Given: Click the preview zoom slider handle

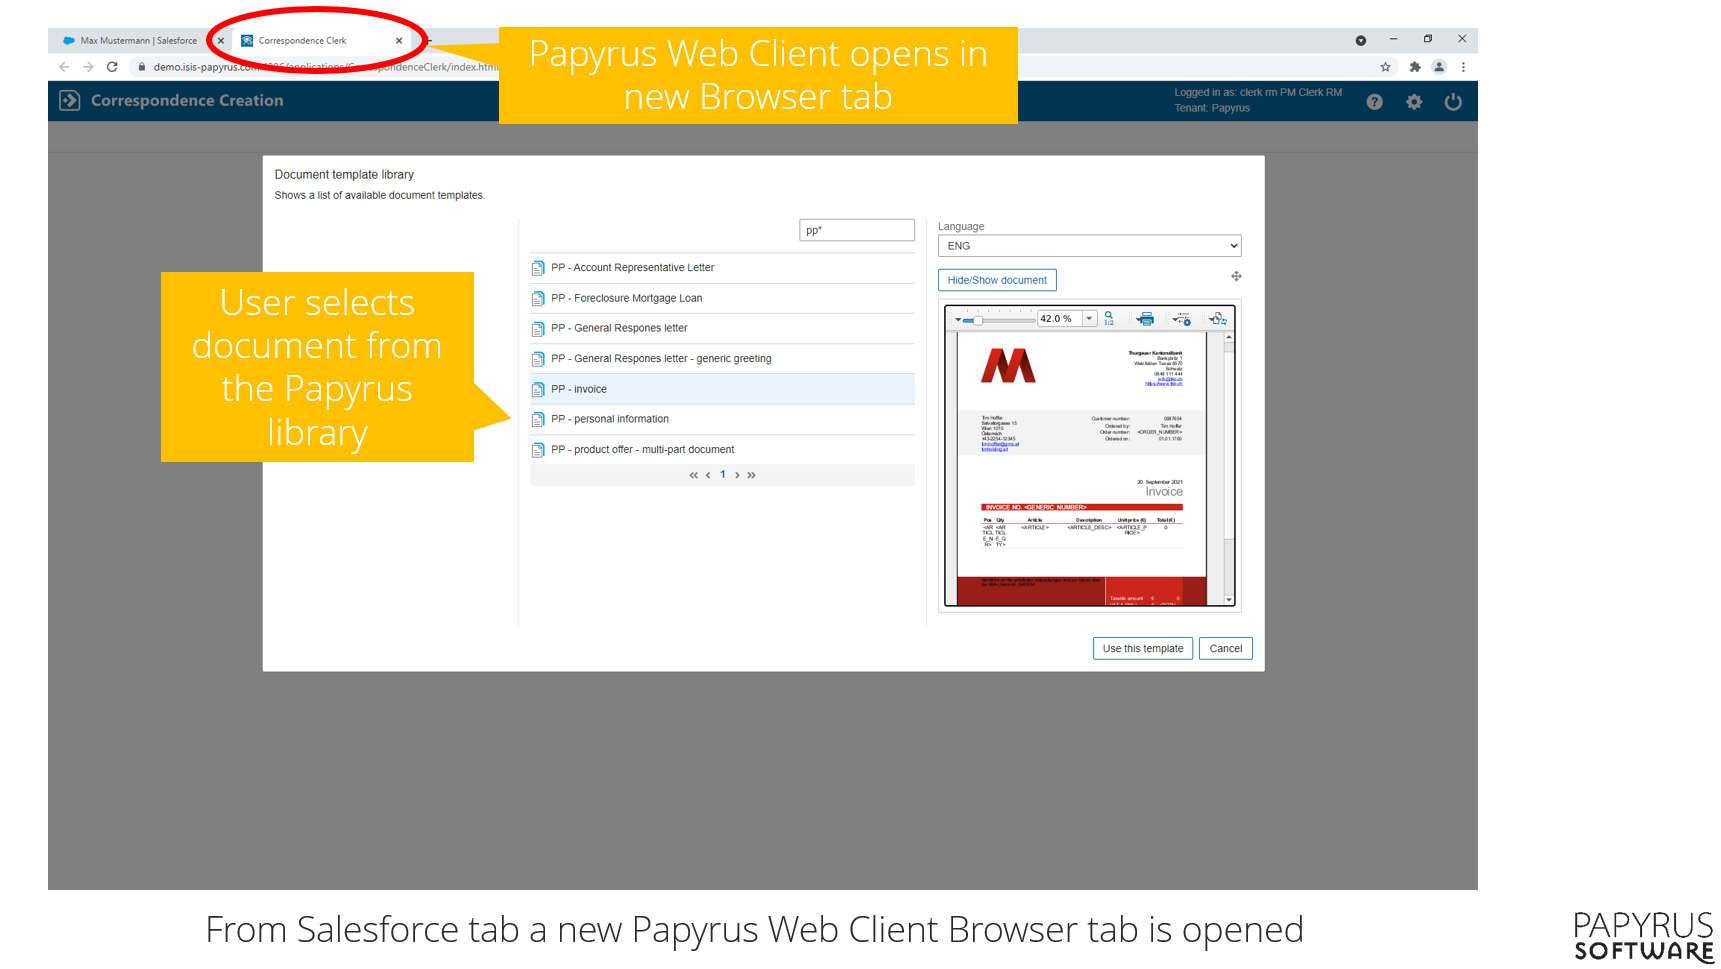Looking at the screenshot, I should click(x=977, y=320).
